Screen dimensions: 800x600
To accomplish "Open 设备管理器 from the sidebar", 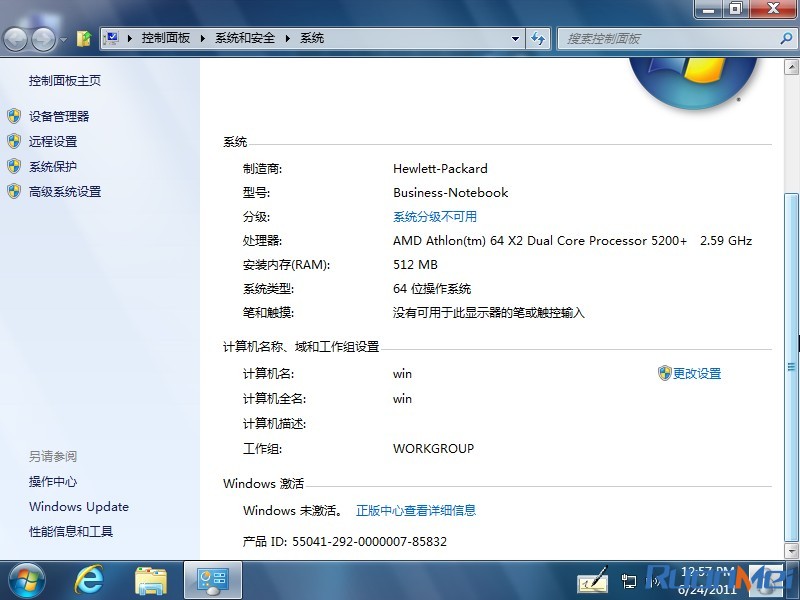I will [59, 116].
